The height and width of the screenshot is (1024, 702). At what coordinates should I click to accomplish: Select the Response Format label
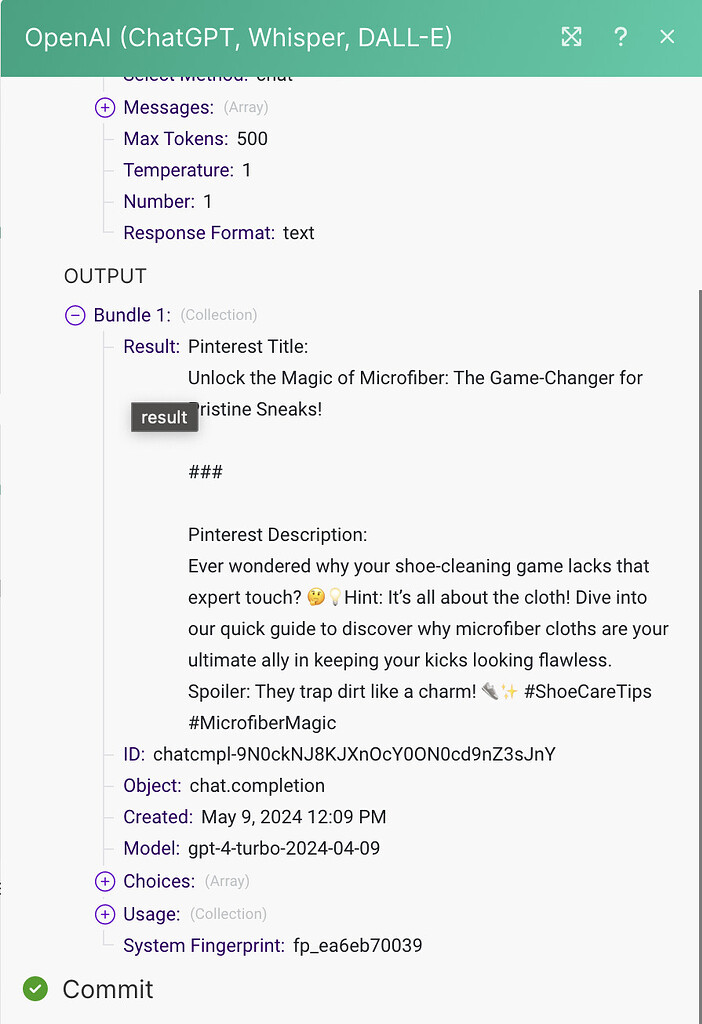click(199, 232)
